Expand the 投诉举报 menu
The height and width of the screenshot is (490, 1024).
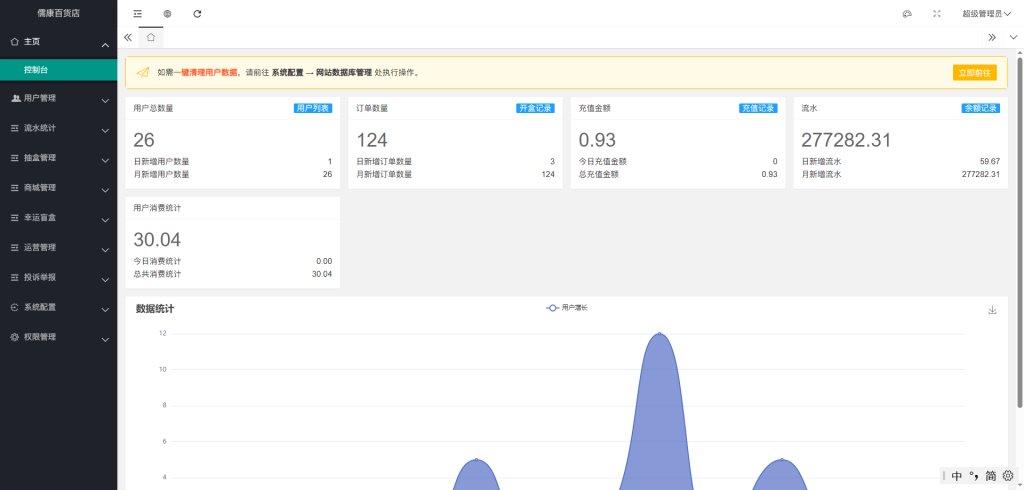(59, 277)
